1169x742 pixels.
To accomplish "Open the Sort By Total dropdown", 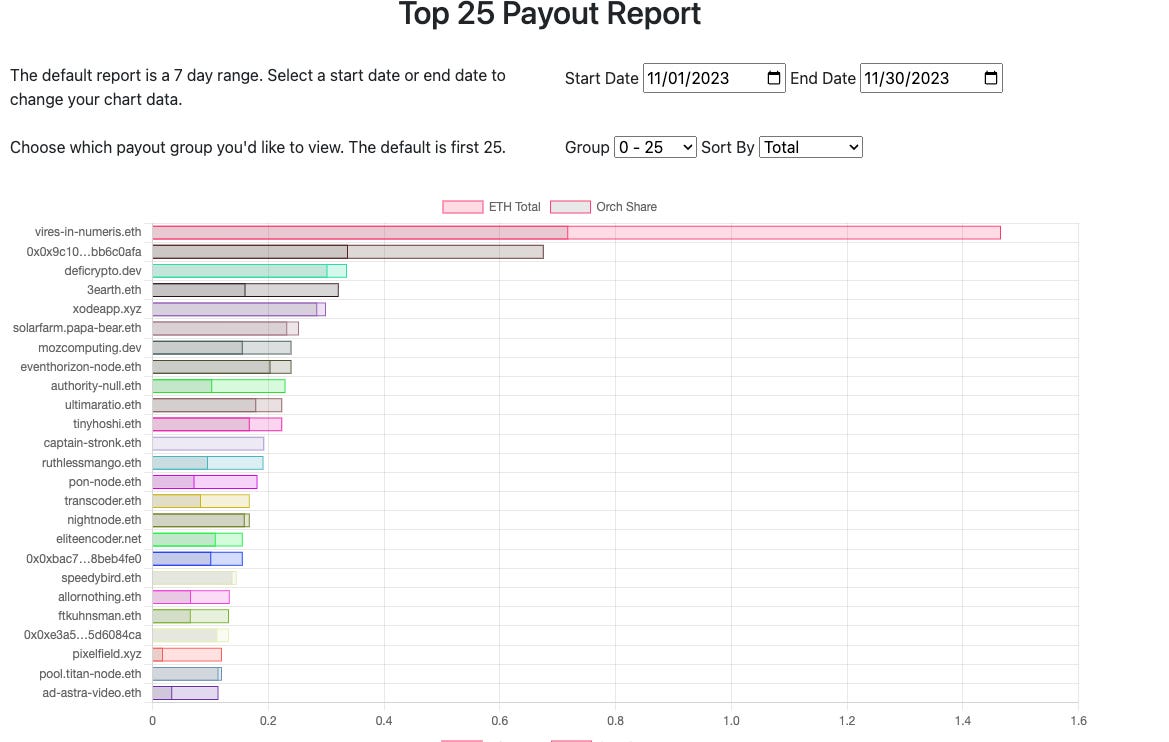I will (810, 147).
